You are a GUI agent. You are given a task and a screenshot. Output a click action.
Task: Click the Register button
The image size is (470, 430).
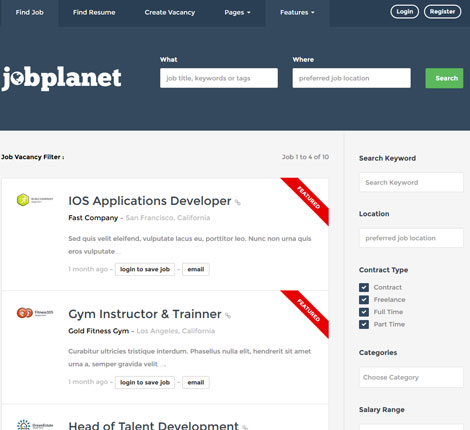coord(443,12)
